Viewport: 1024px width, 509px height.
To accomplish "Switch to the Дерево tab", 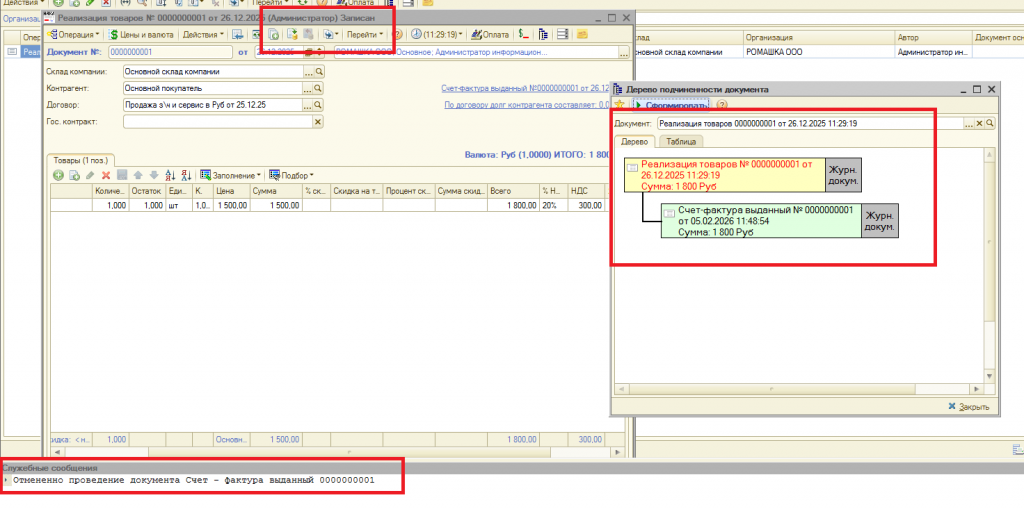I will 634,141.
